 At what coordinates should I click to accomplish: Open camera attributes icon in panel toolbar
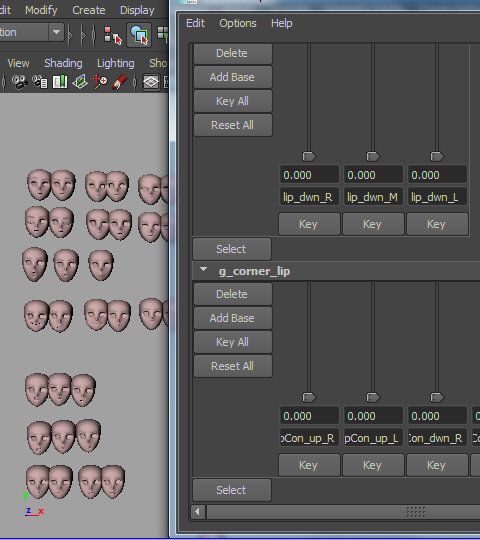point(40,82)
